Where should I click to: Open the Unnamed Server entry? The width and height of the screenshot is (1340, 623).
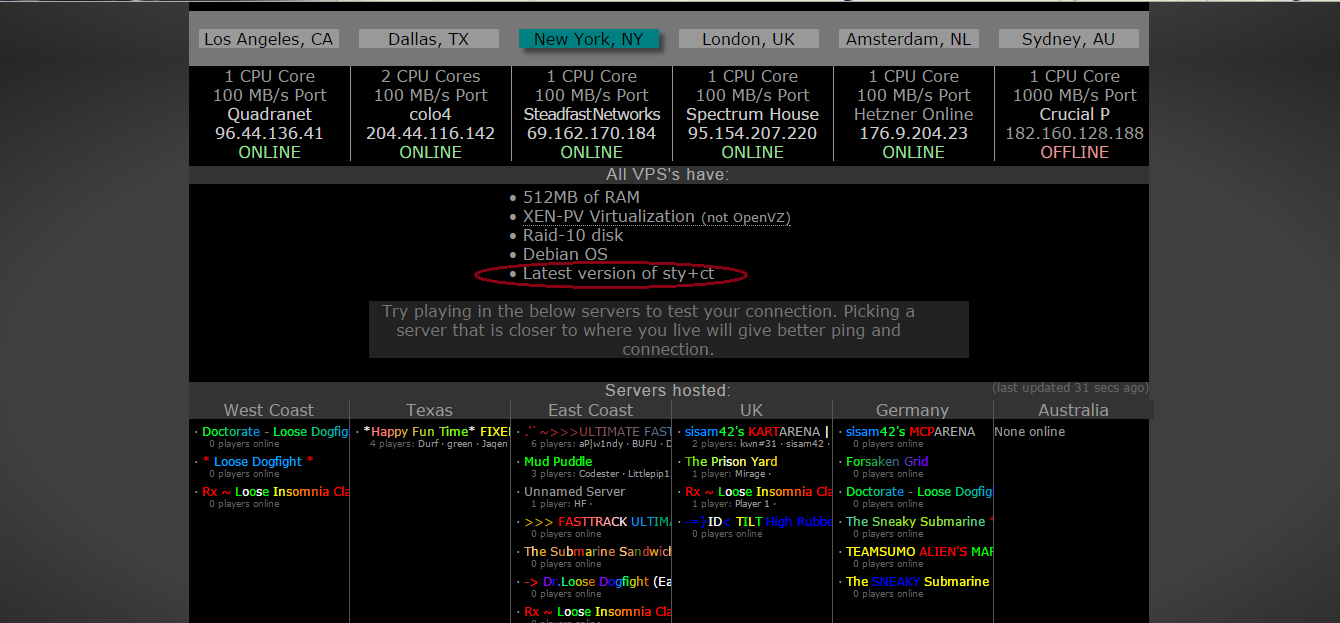point(574,492)
